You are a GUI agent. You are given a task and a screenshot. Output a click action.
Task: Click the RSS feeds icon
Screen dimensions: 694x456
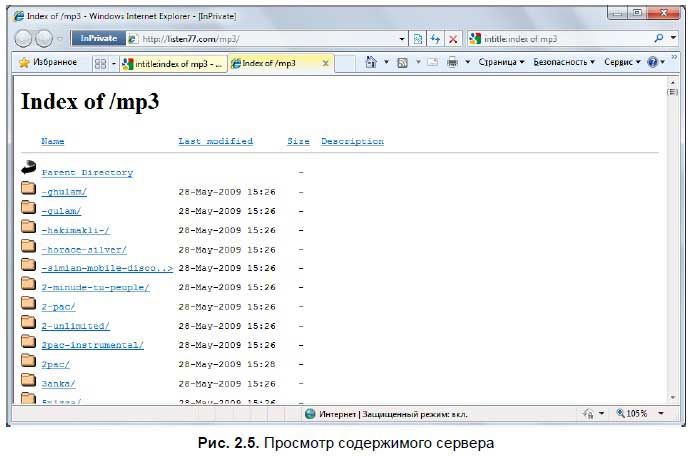click(401, 62)
